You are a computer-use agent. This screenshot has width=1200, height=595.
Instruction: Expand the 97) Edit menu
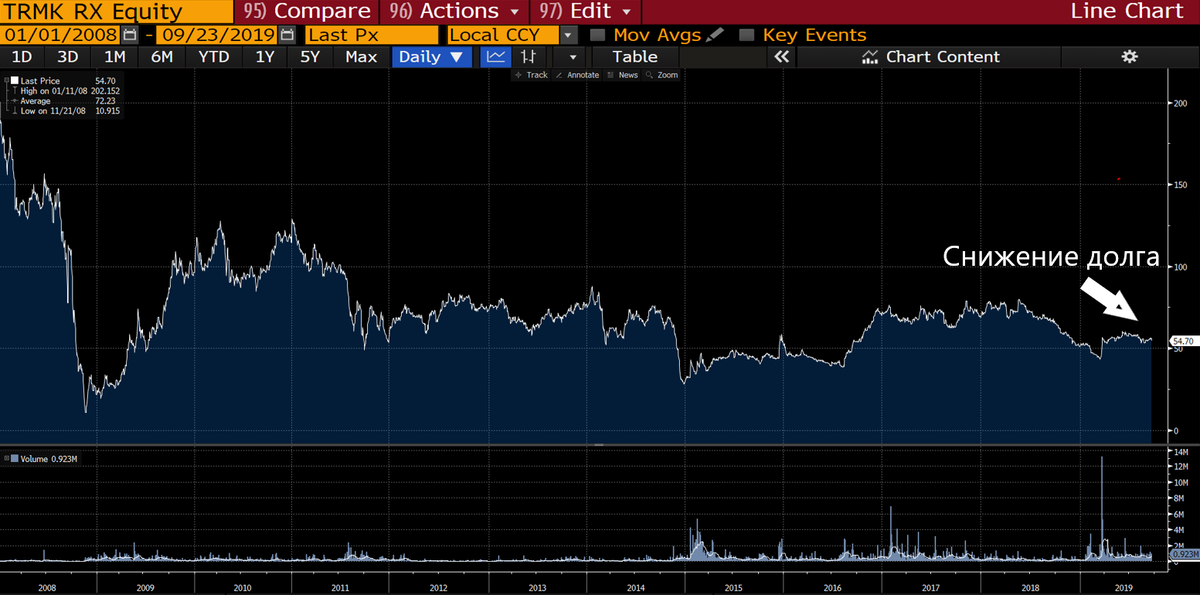coord(586,12)
